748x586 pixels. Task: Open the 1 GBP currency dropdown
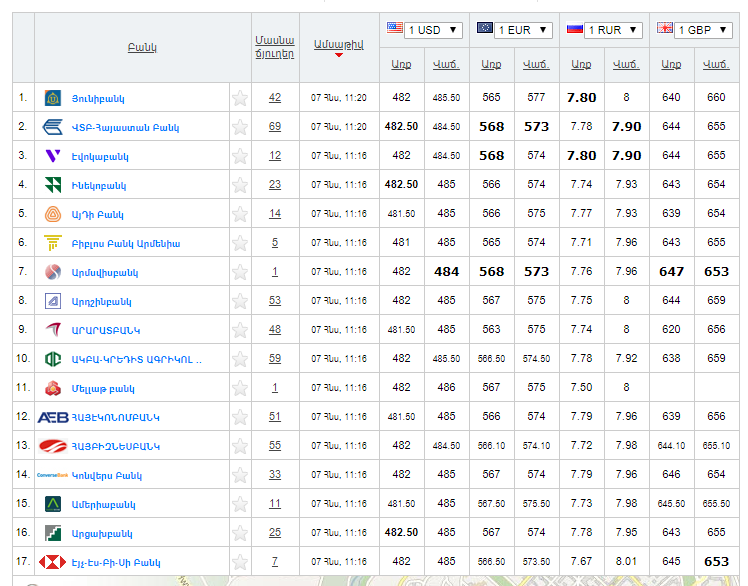(703, 30)
